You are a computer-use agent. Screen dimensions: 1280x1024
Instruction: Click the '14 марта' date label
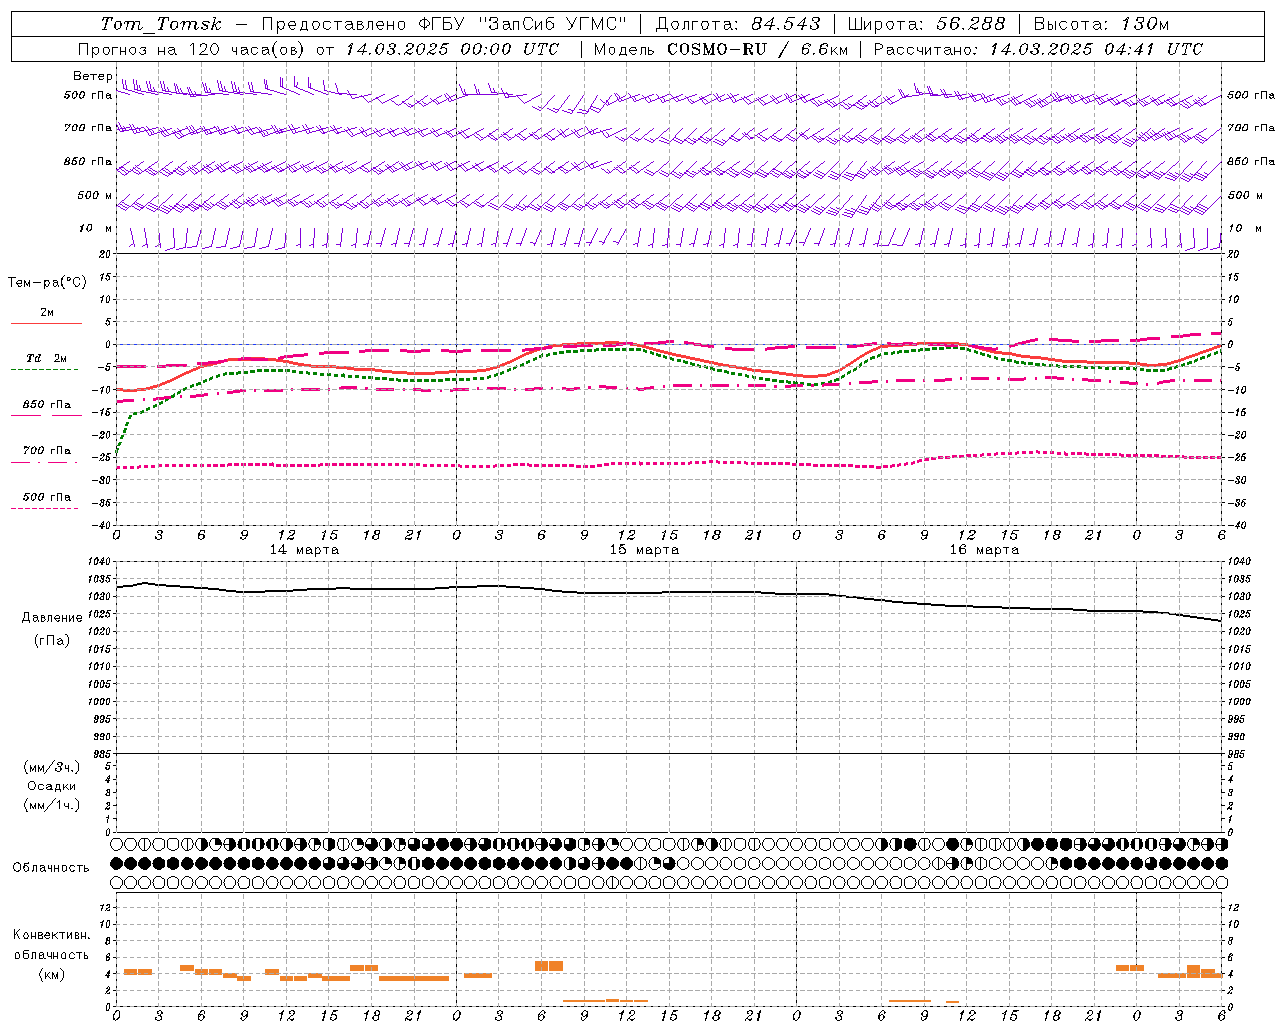tap(305, 550)
